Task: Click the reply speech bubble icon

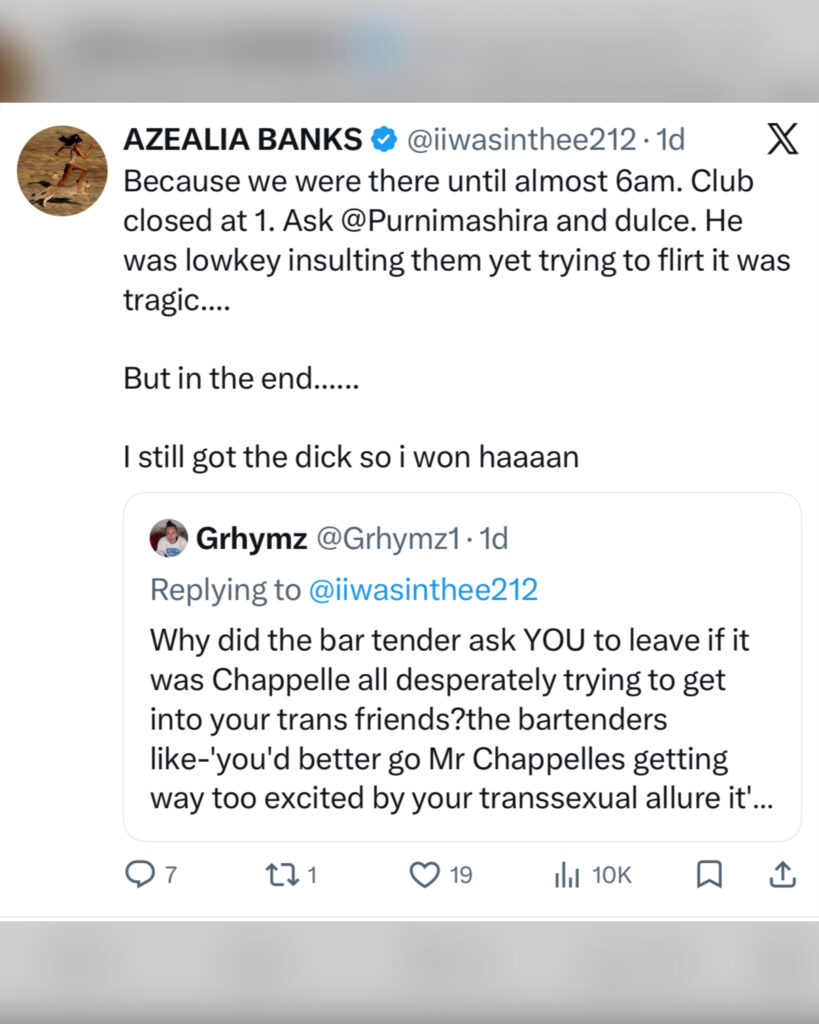Action: point(138,875)
